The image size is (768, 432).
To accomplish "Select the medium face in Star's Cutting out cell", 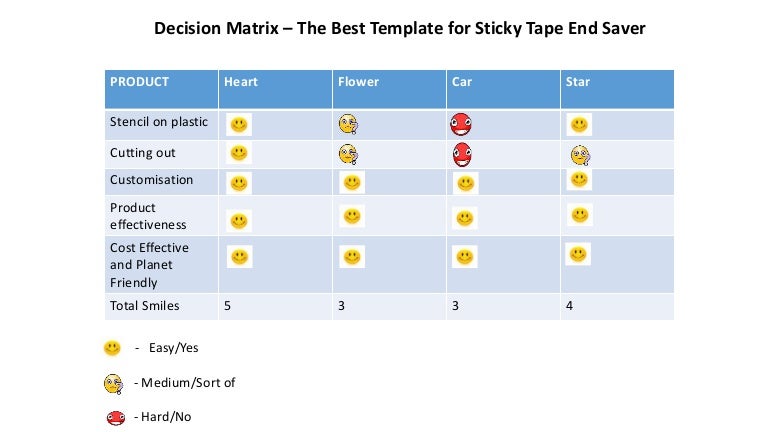I will coord(580,154).
